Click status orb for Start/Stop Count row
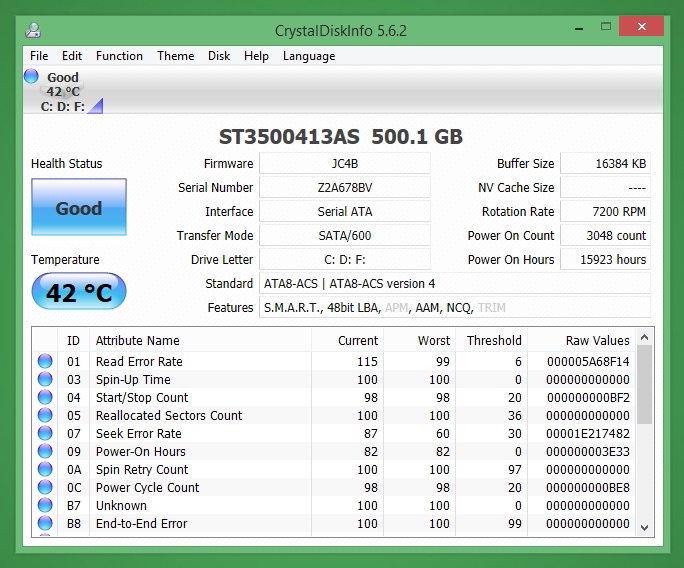Viewport: 684px width, 568px height. click(45, 397)
